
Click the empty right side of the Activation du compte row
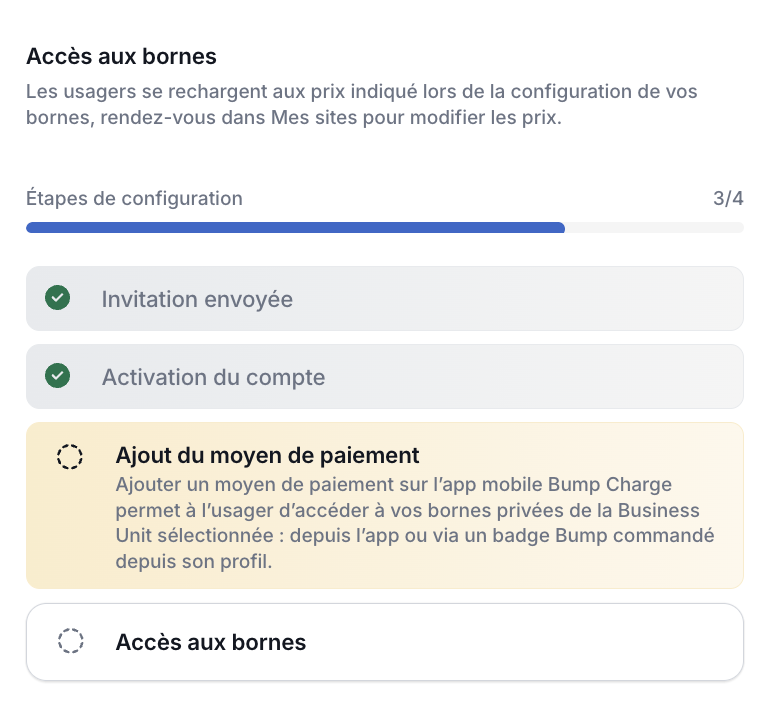600,378
